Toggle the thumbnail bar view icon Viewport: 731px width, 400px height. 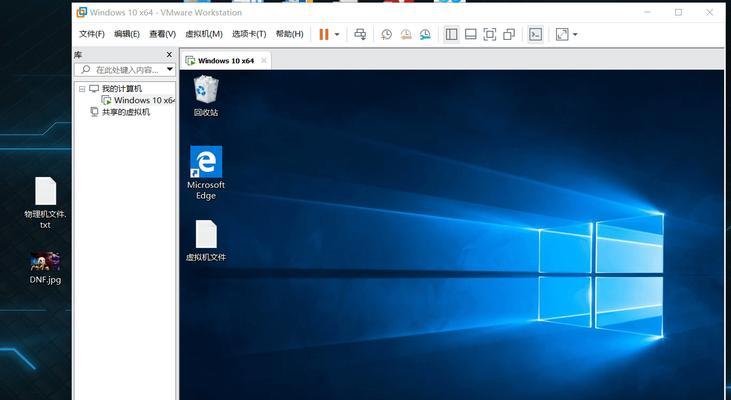tap(470, 34)
